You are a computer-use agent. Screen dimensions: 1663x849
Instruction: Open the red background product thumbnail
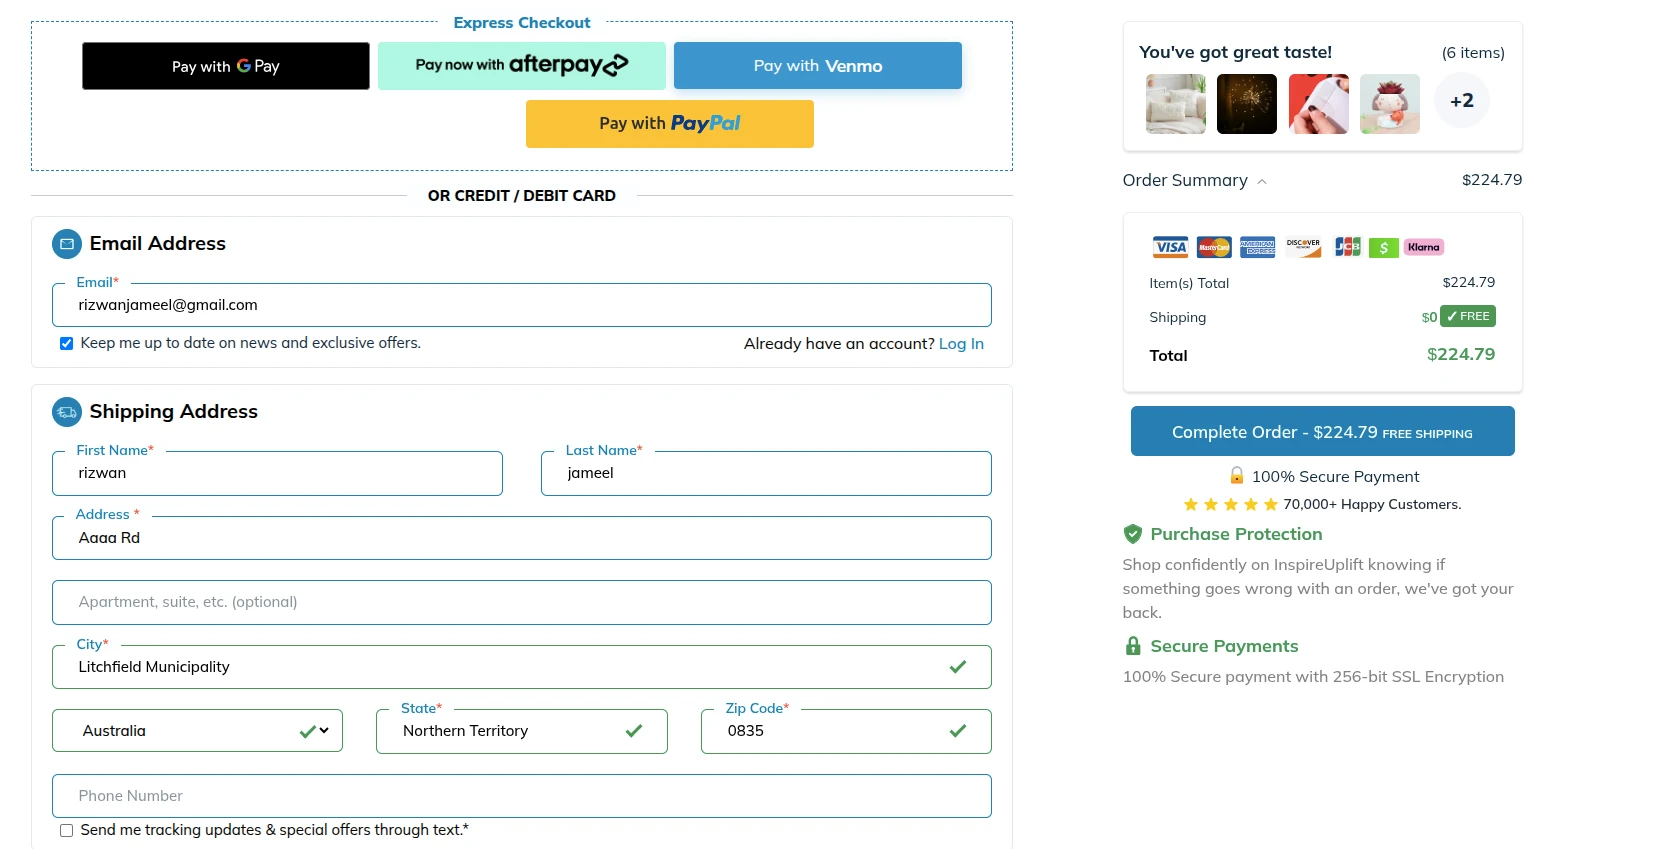pos(1319,104)
